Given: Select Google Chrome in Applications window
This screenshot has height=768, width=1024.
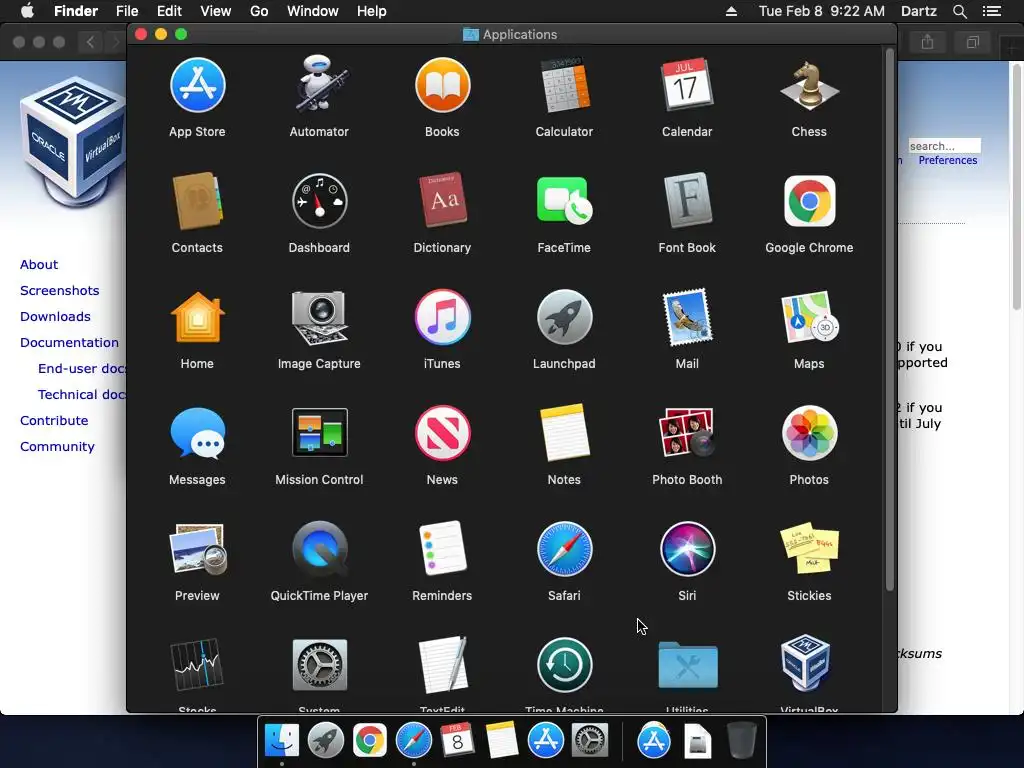Looking at the screenshot, I should (x=809, y=201).
